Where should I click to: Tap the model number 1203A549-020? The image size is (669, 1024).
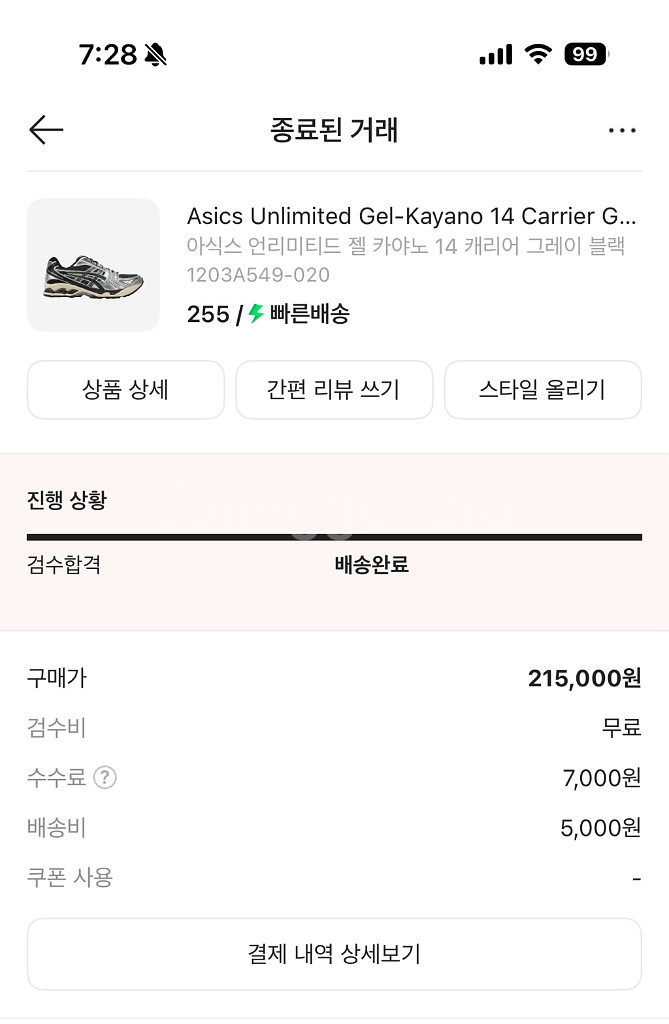click(x=258, y=275)
